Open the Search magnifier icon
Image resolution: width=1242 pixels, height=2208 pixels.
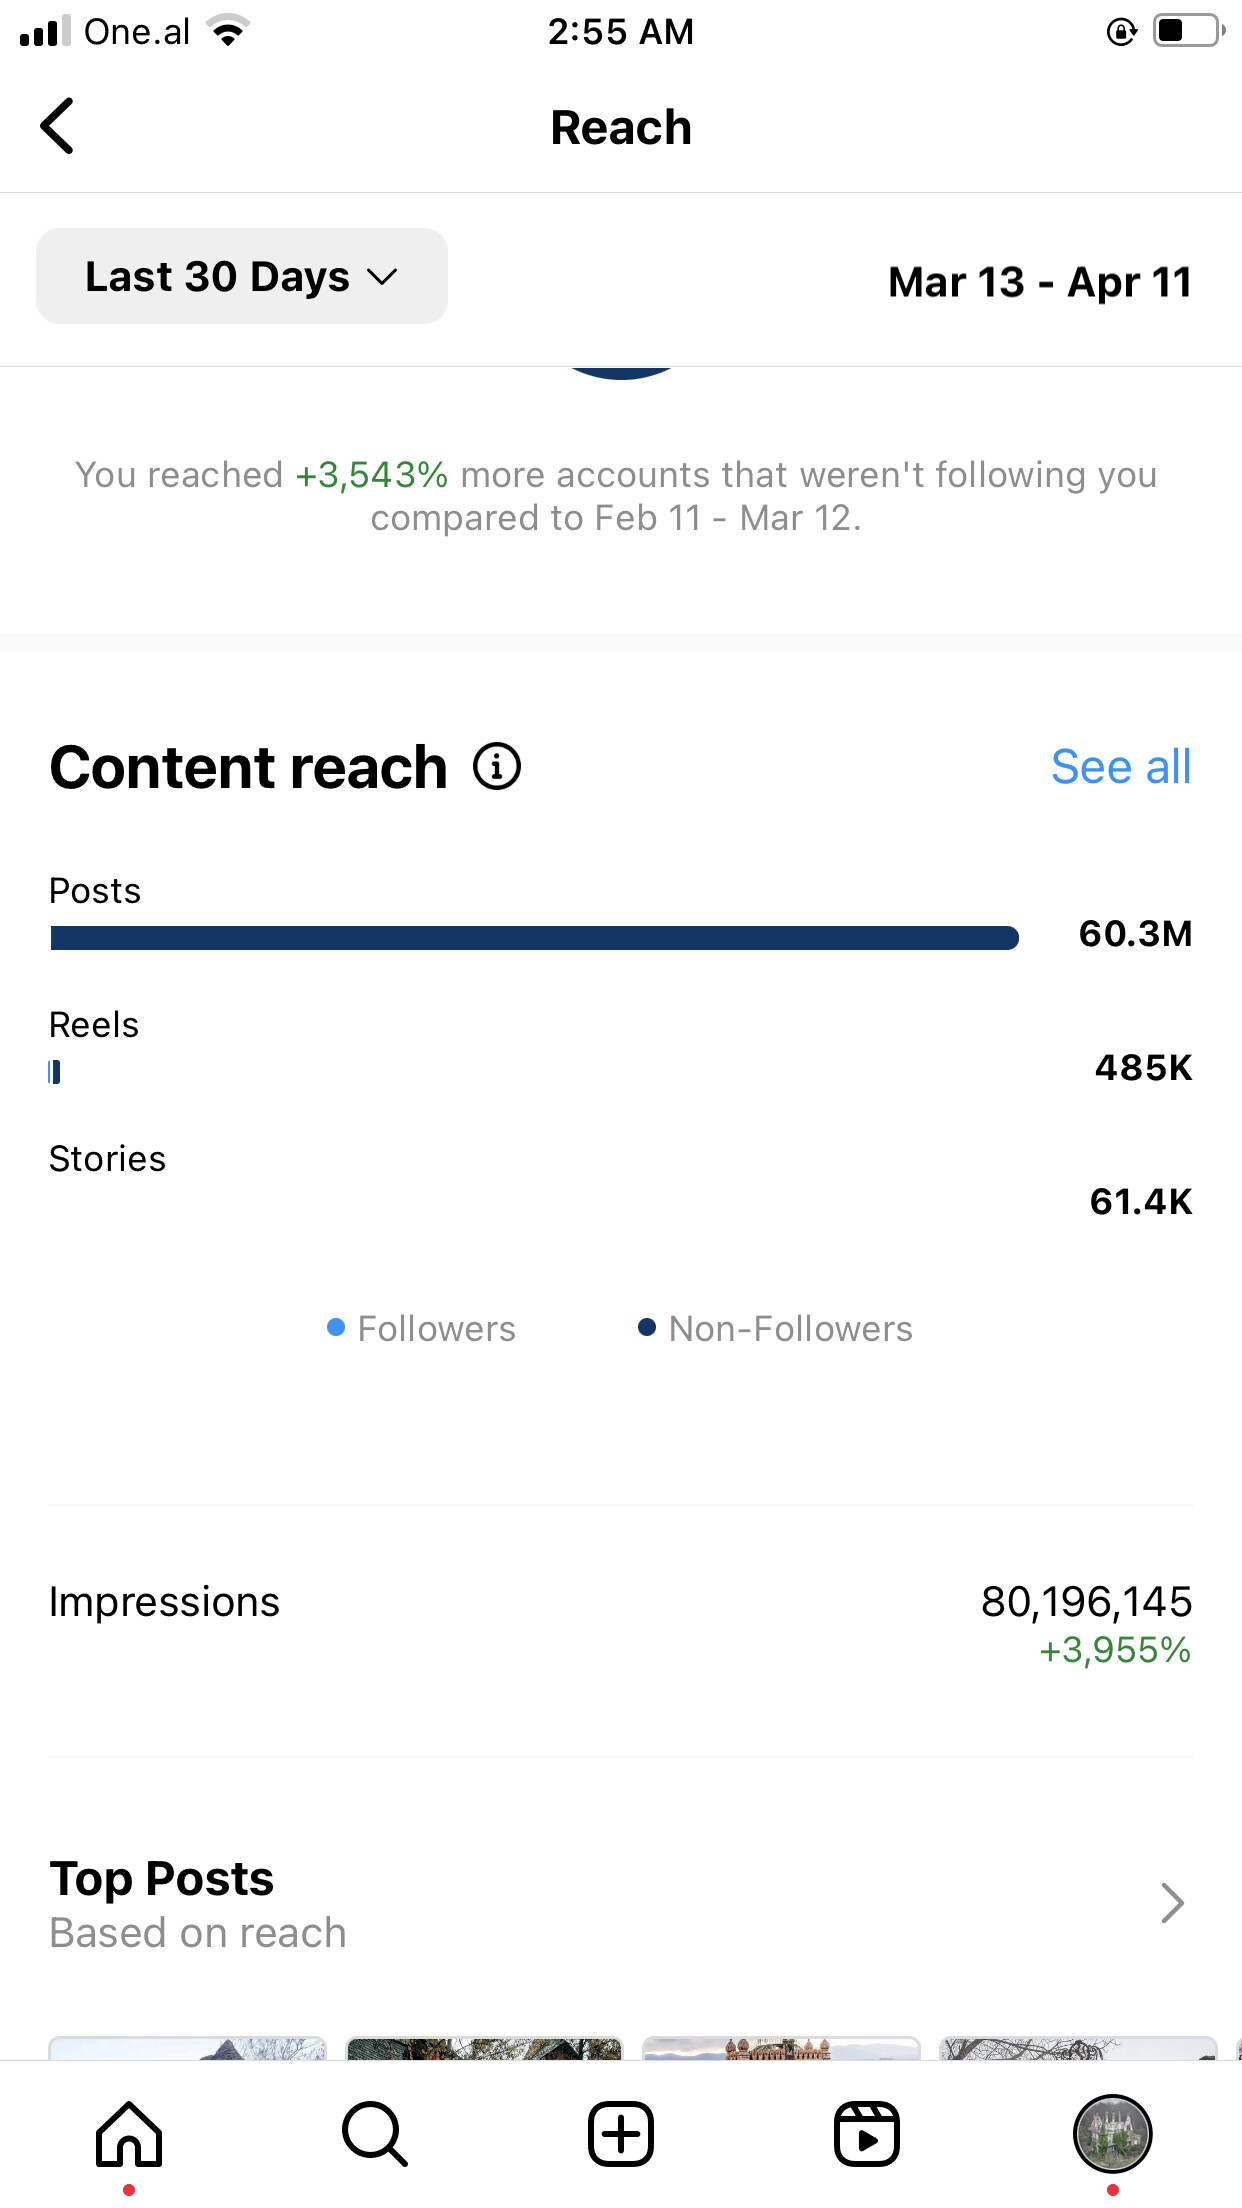click(x=375, y=2134)
